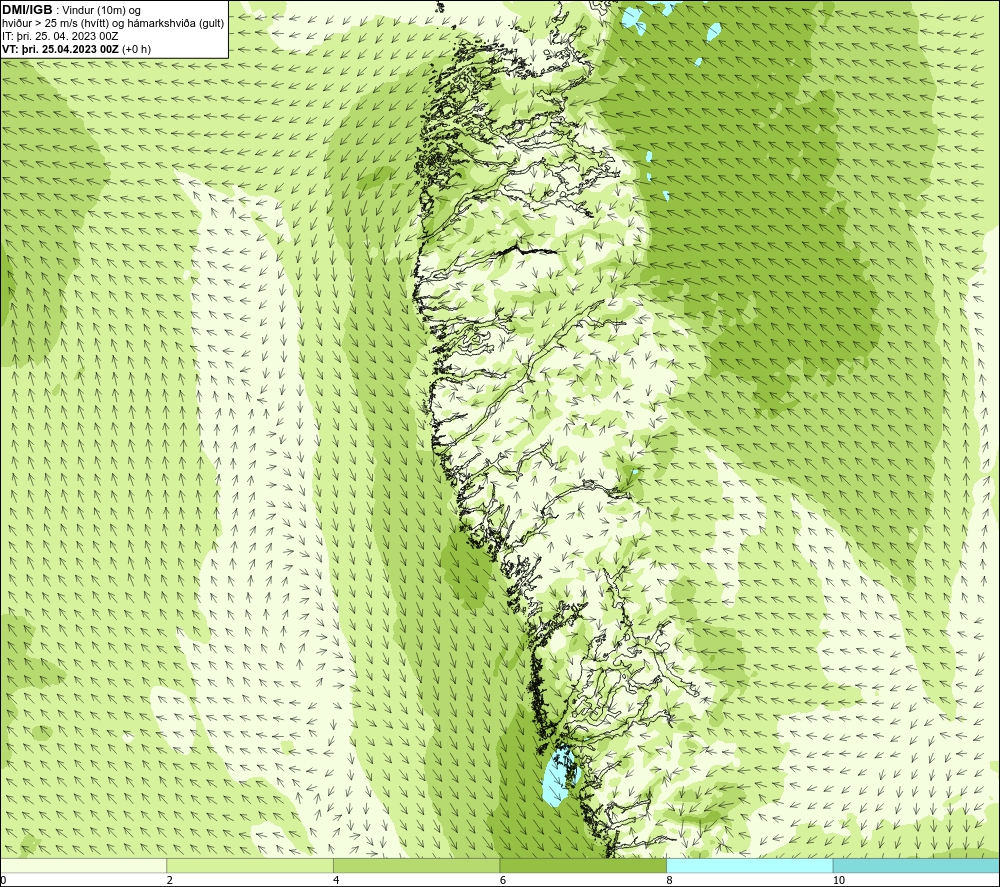Click the scale label '10'

(x=839, y=881)
